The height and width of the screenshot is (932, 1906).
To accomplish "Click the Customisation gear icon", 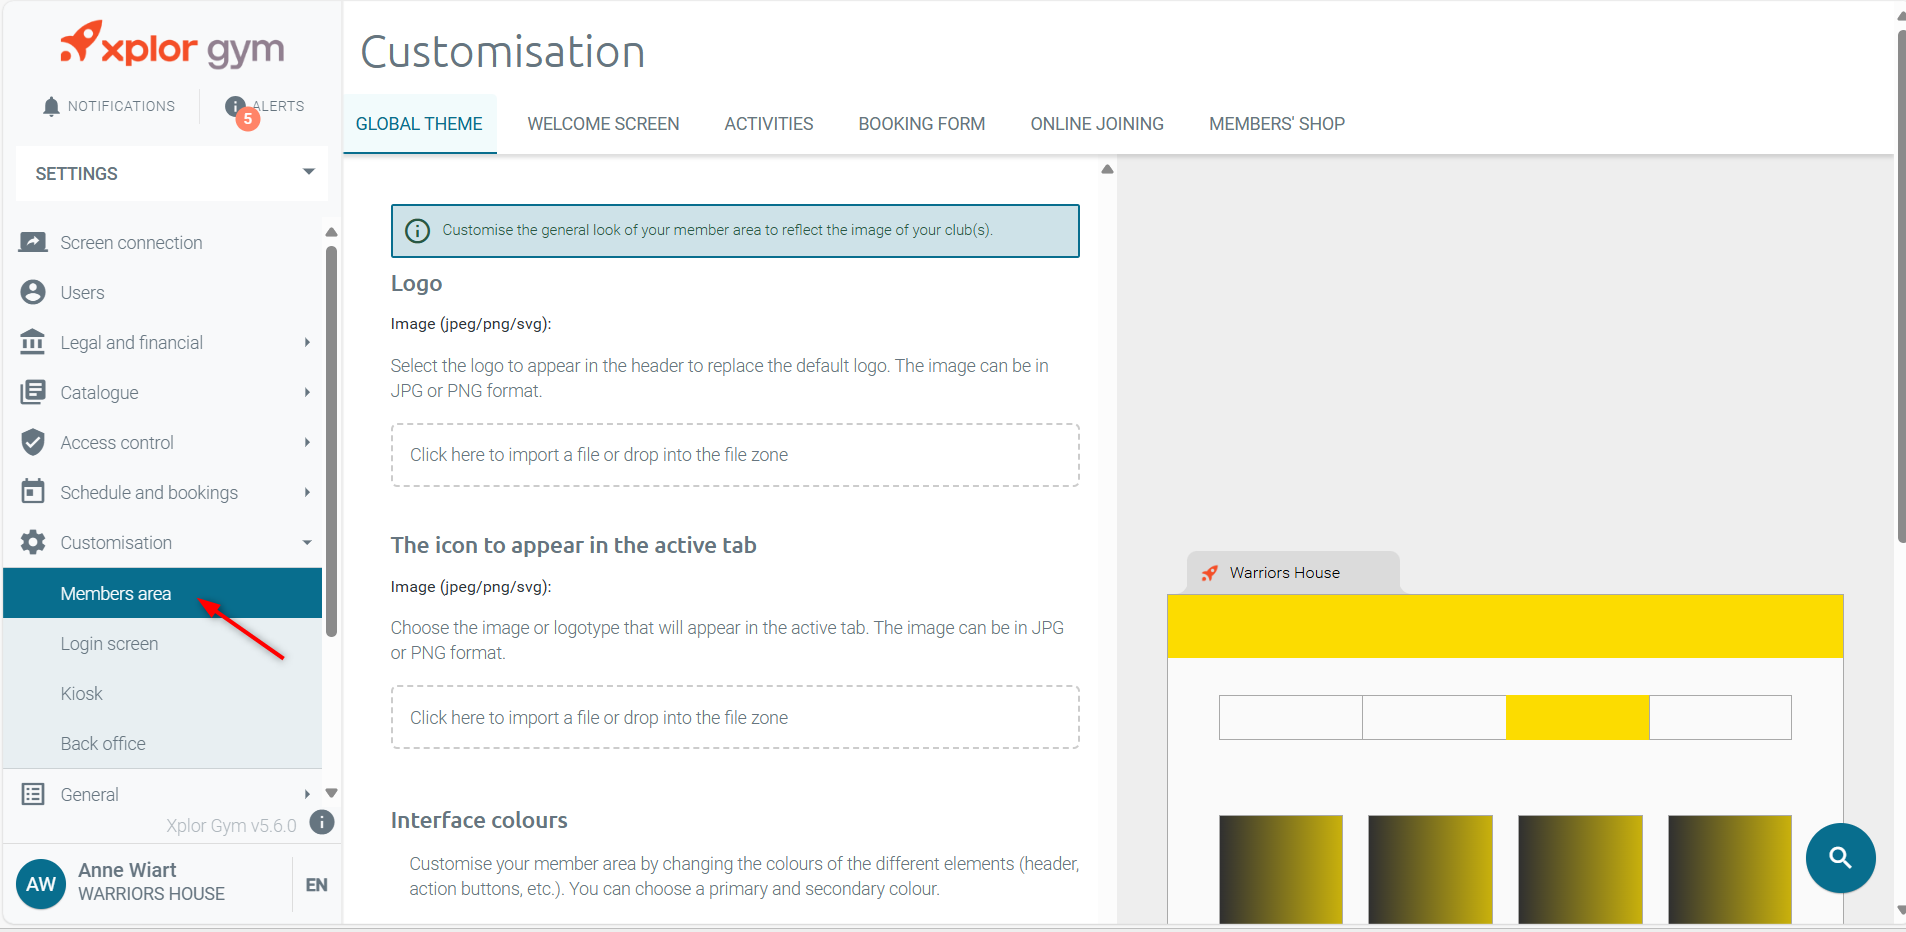I will (33, 542).
